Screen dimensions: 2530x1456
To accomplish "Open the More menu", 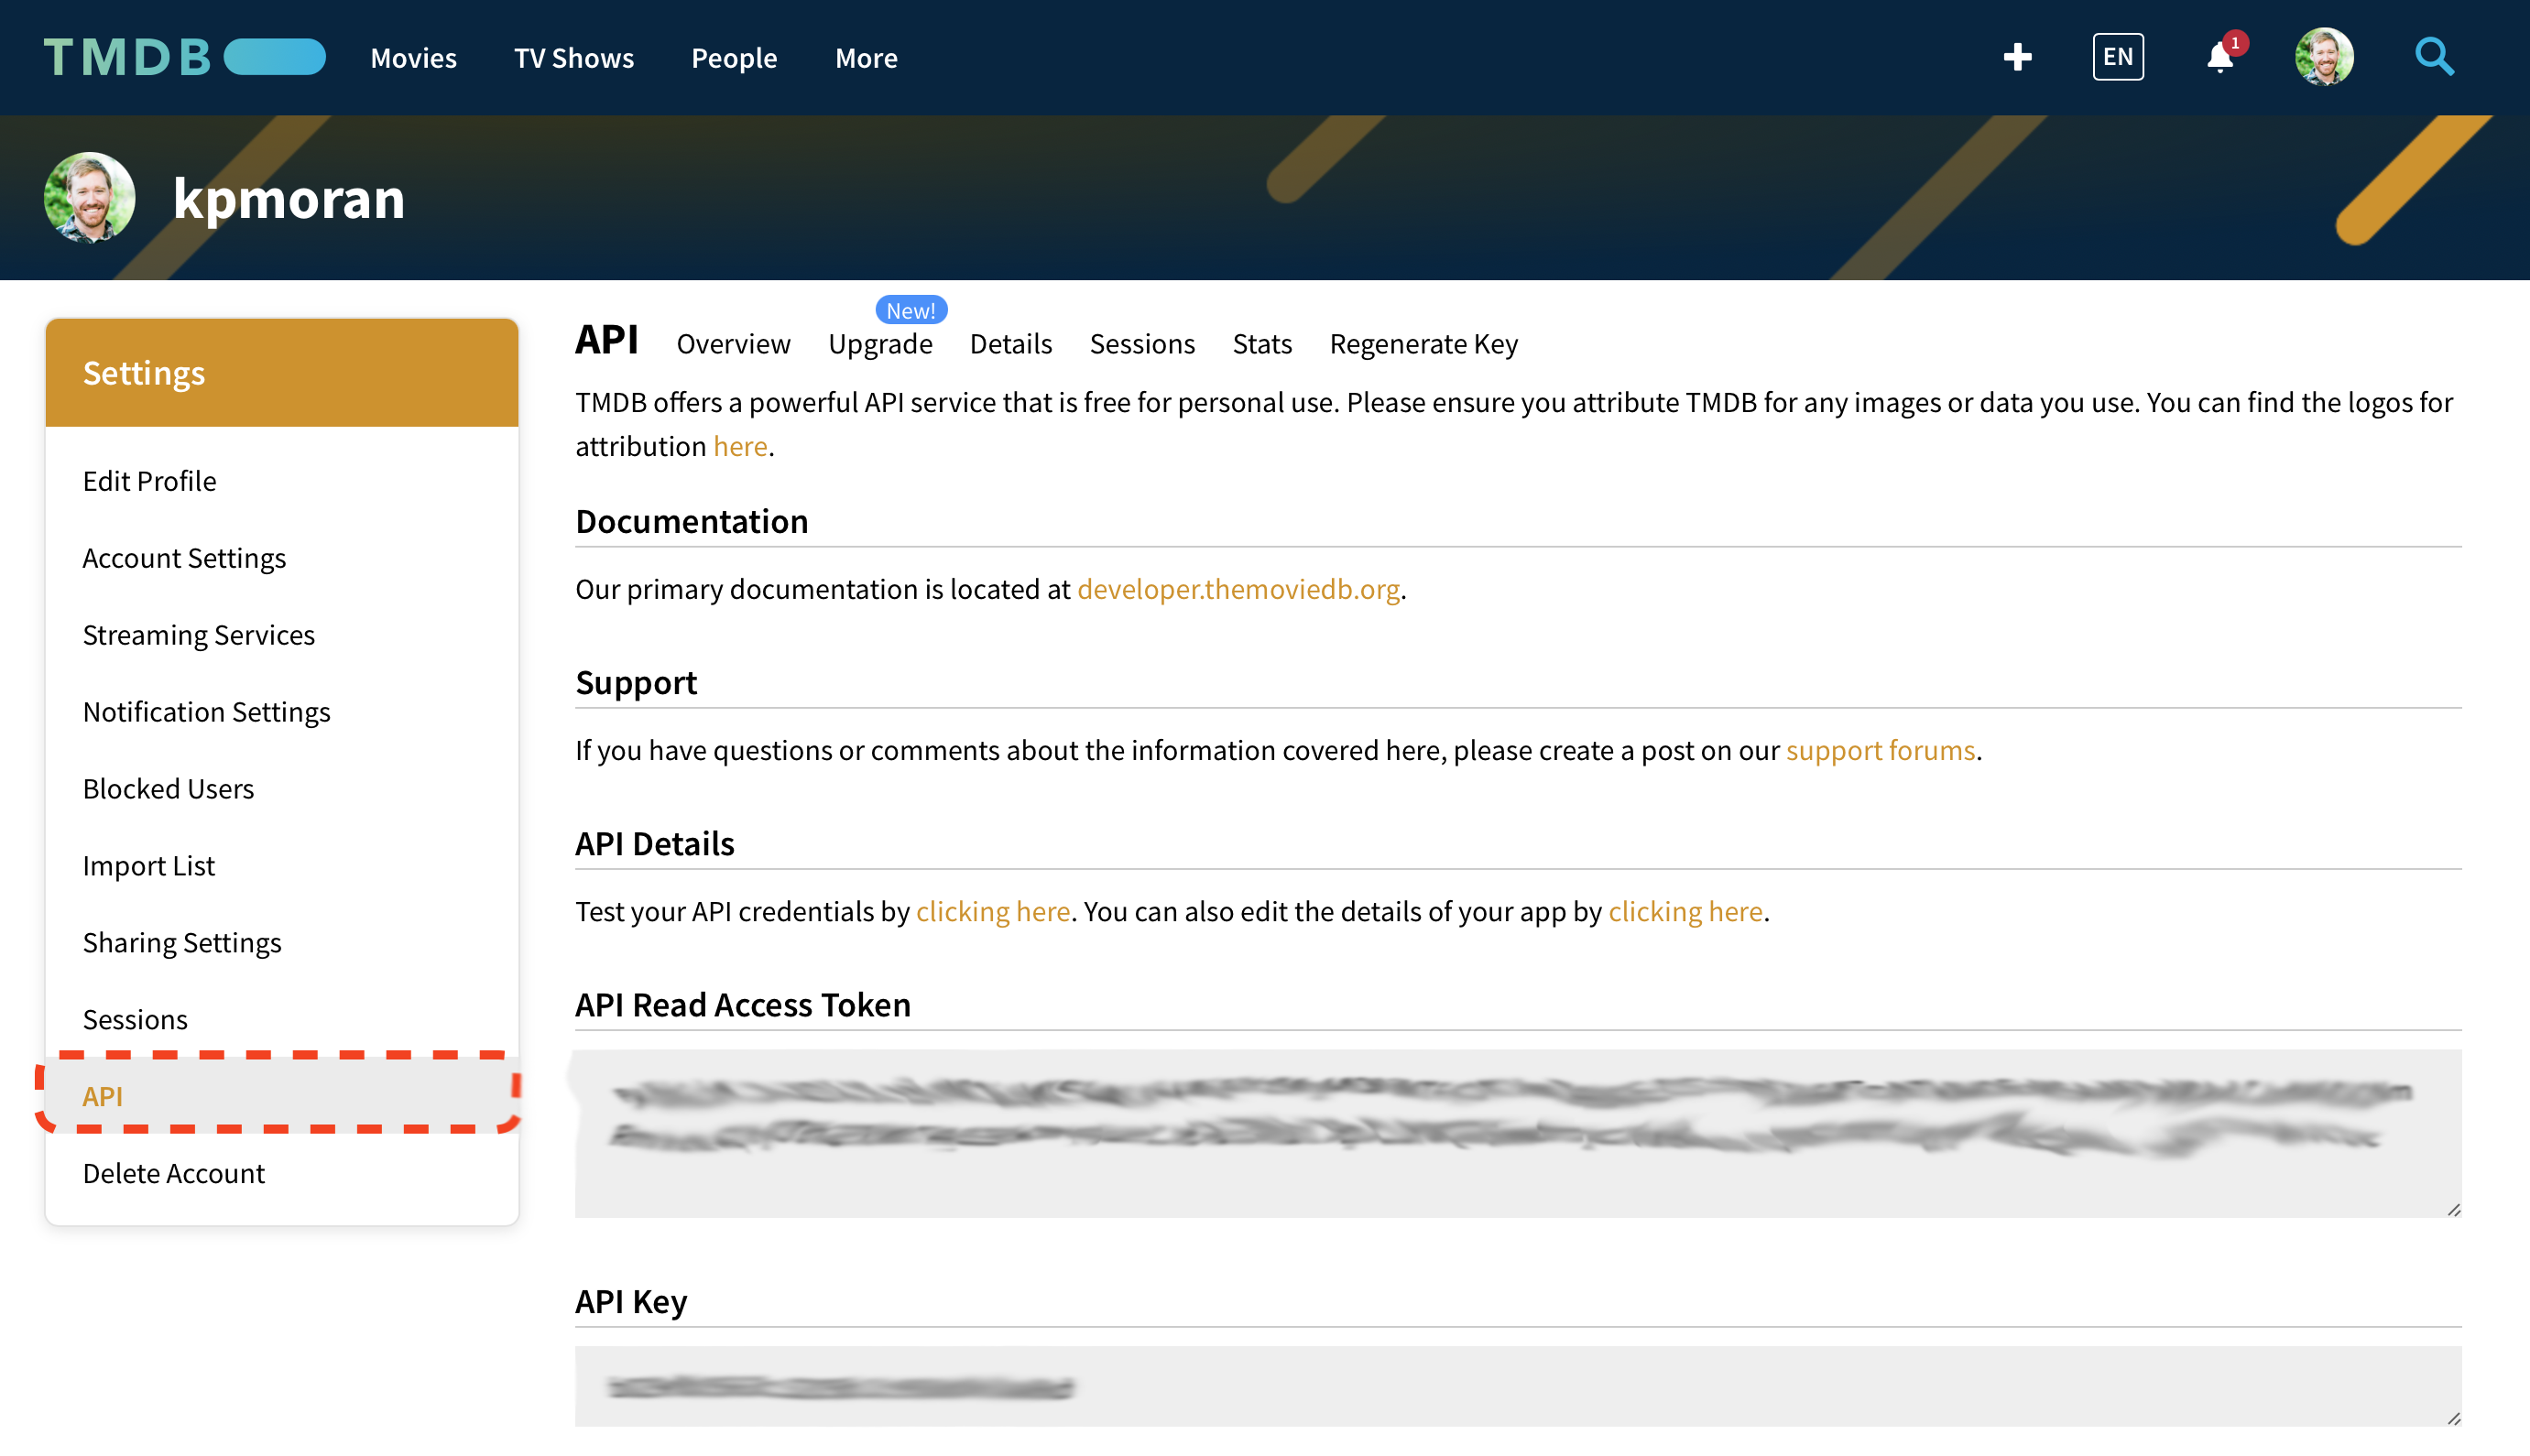I will pos(865,58).
